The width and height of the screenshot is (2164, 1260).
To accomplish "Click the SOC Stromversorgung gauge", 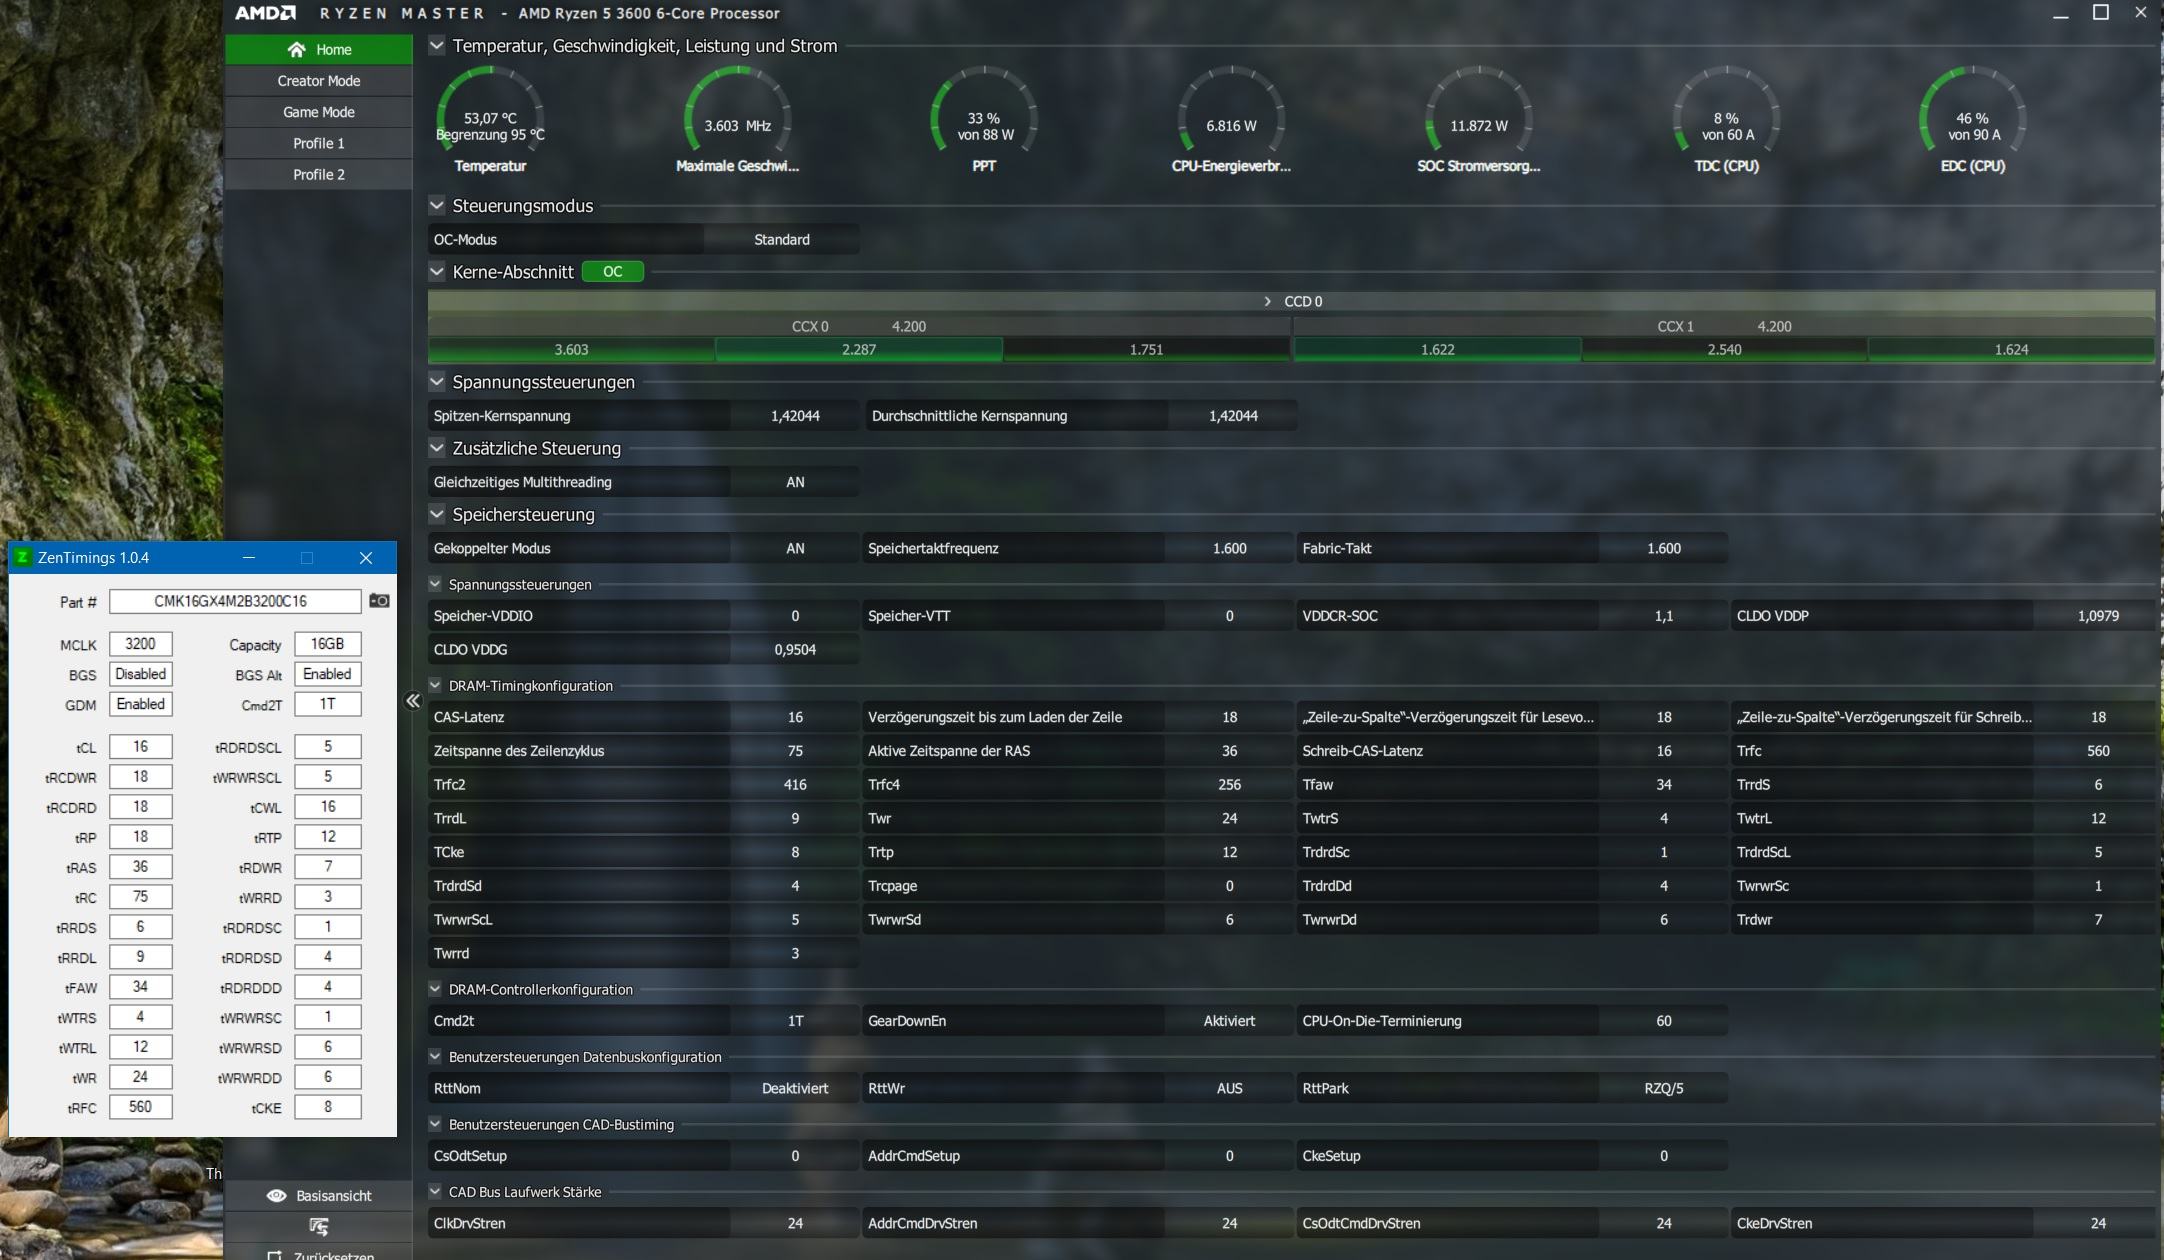I will (1479, 120).
